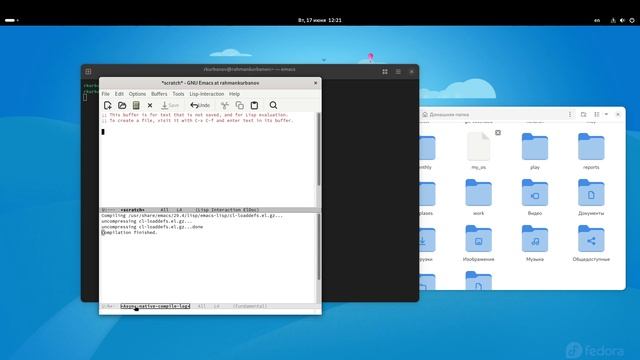The height and width of the screenshot is (360, 640).
Task: Open the Tools menu in Emacs
Action: pos(178,94)
